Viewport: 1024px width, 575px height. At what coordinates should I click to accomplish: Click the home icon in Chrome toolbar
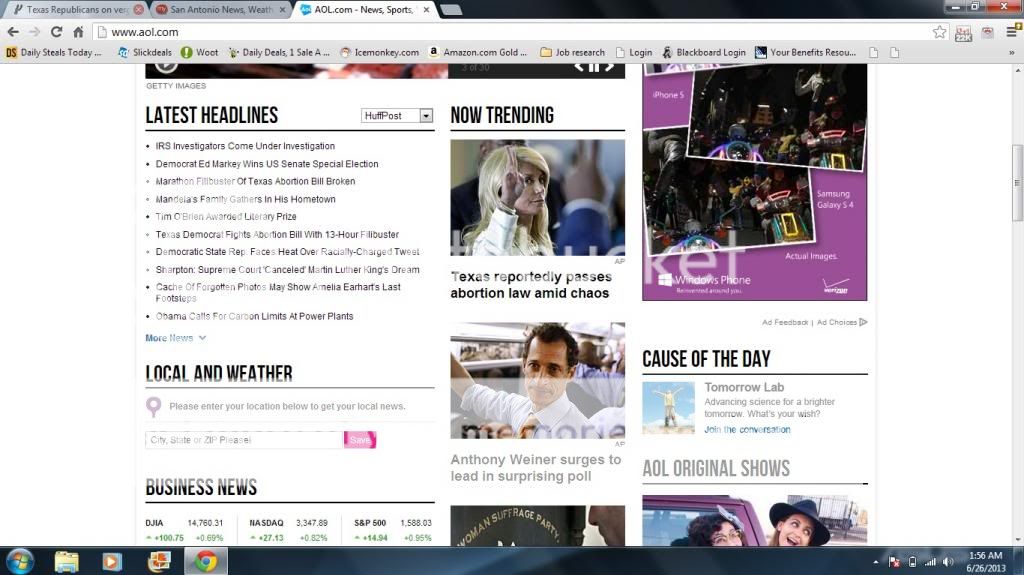(x=78, y=32)
